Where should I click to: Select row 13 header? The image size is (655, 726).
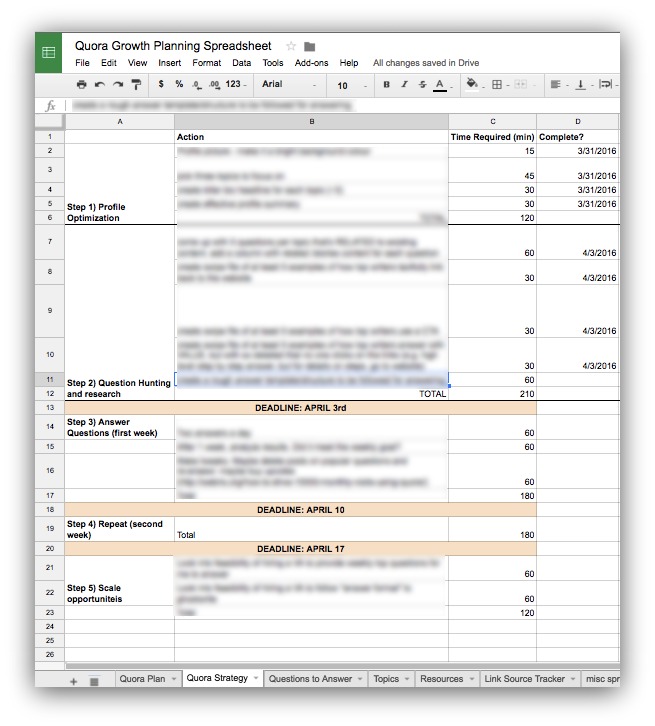(x=50, y=407)
